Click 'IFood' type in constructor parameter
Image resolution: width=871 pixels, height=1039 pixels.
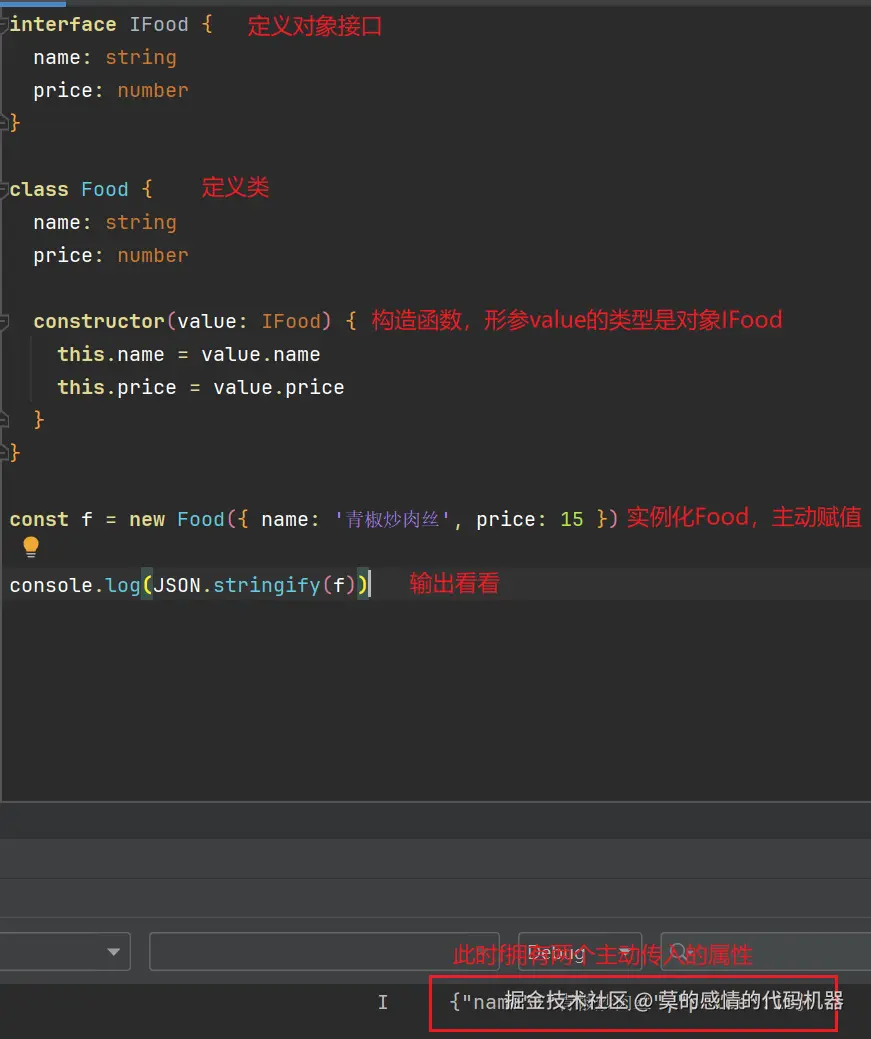[291, 321]
